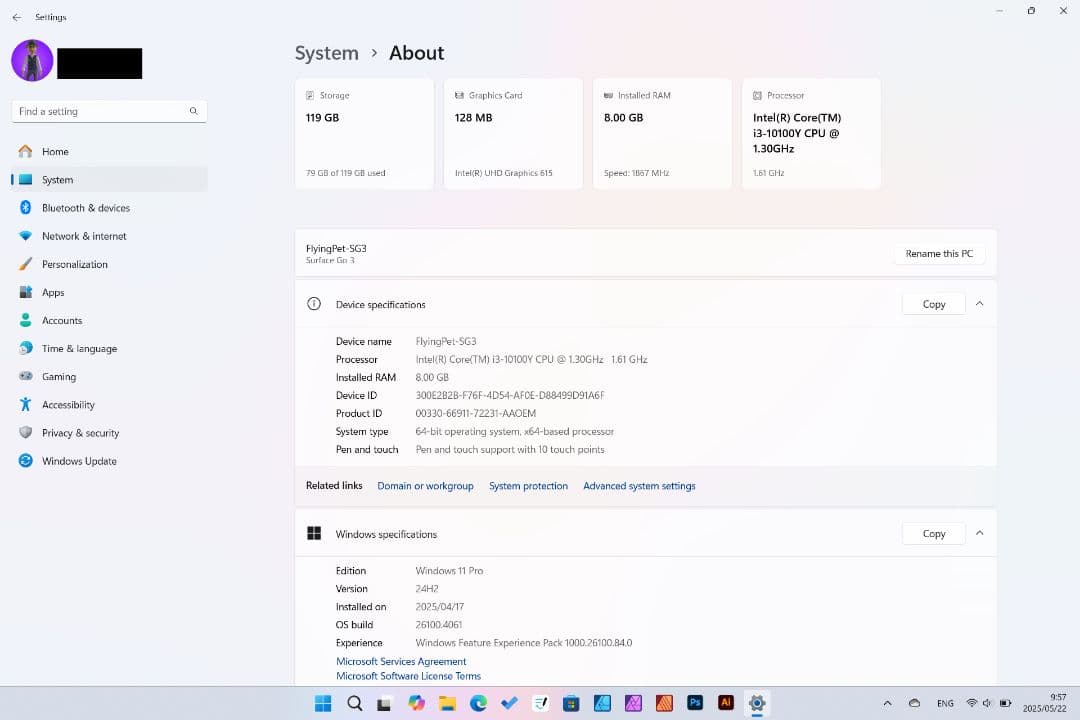Click the Rename this PC button
Viewport: 1080px width, 720px height.
click(x=939, y=254)
